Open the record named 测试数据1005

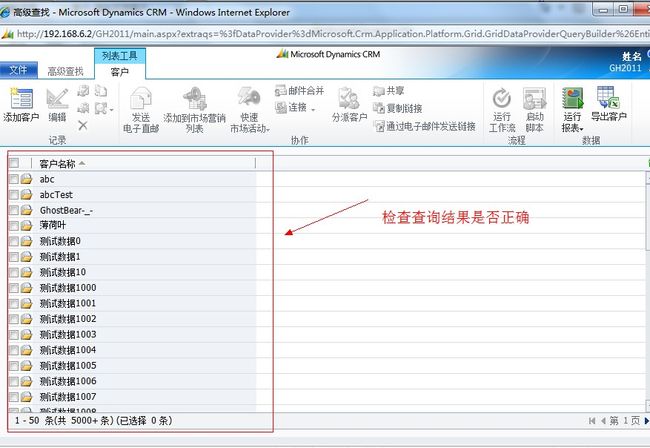[68, 366]
